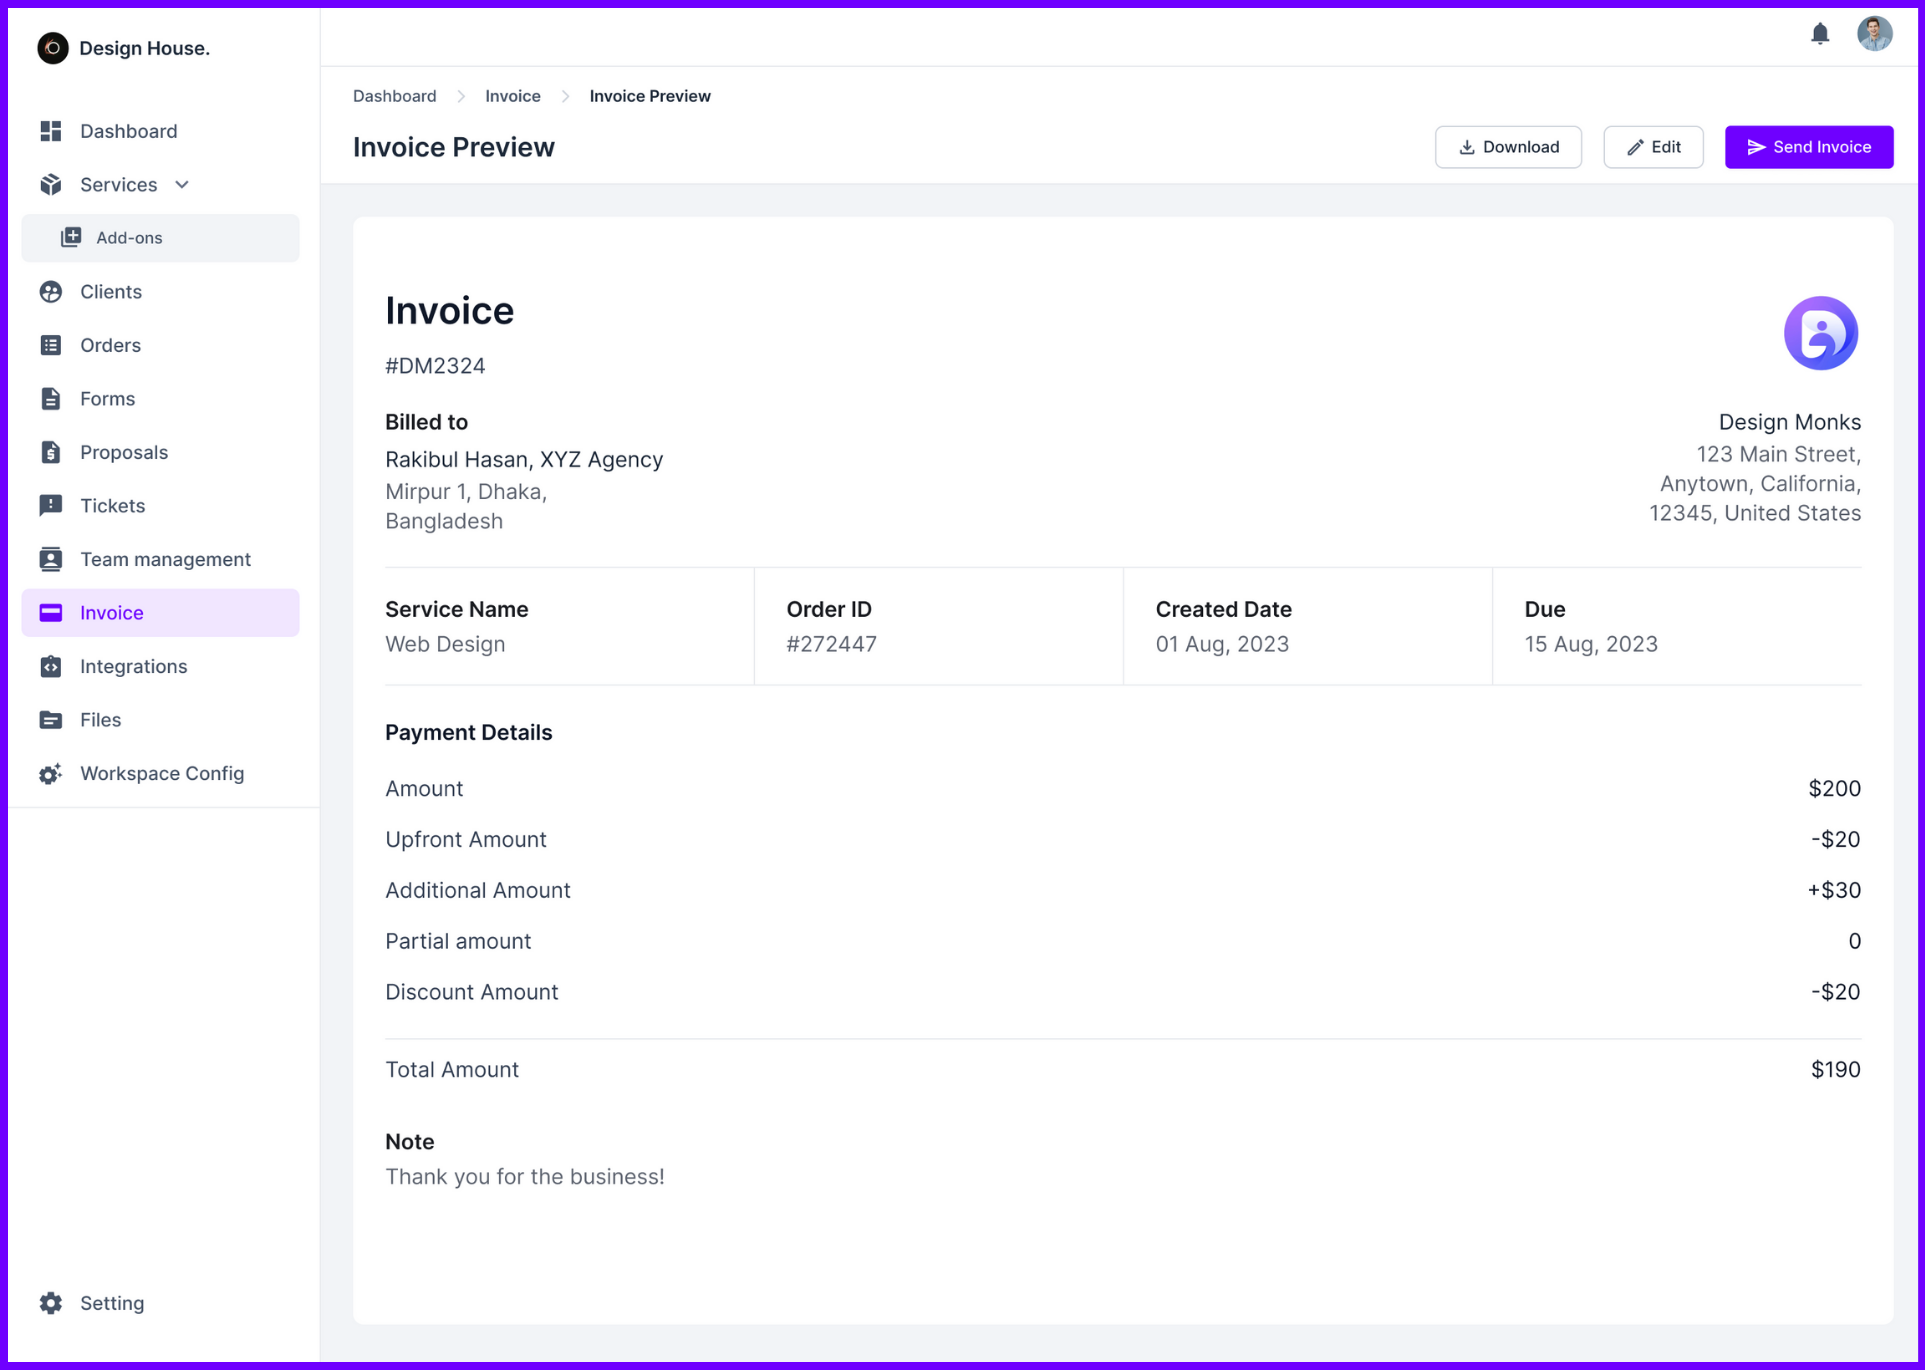Click the Orders sidebar icon
The image size is (1925, 1370).
(50, 344)
